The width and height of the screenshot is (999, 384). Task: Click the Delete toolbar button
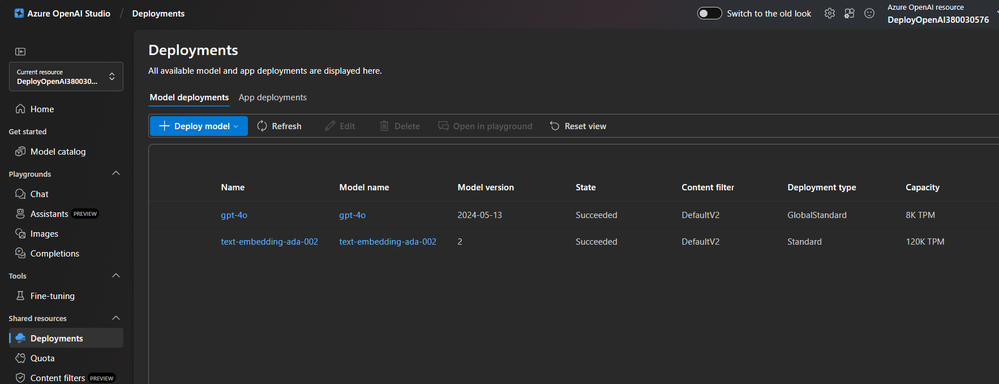click(400, 126)
